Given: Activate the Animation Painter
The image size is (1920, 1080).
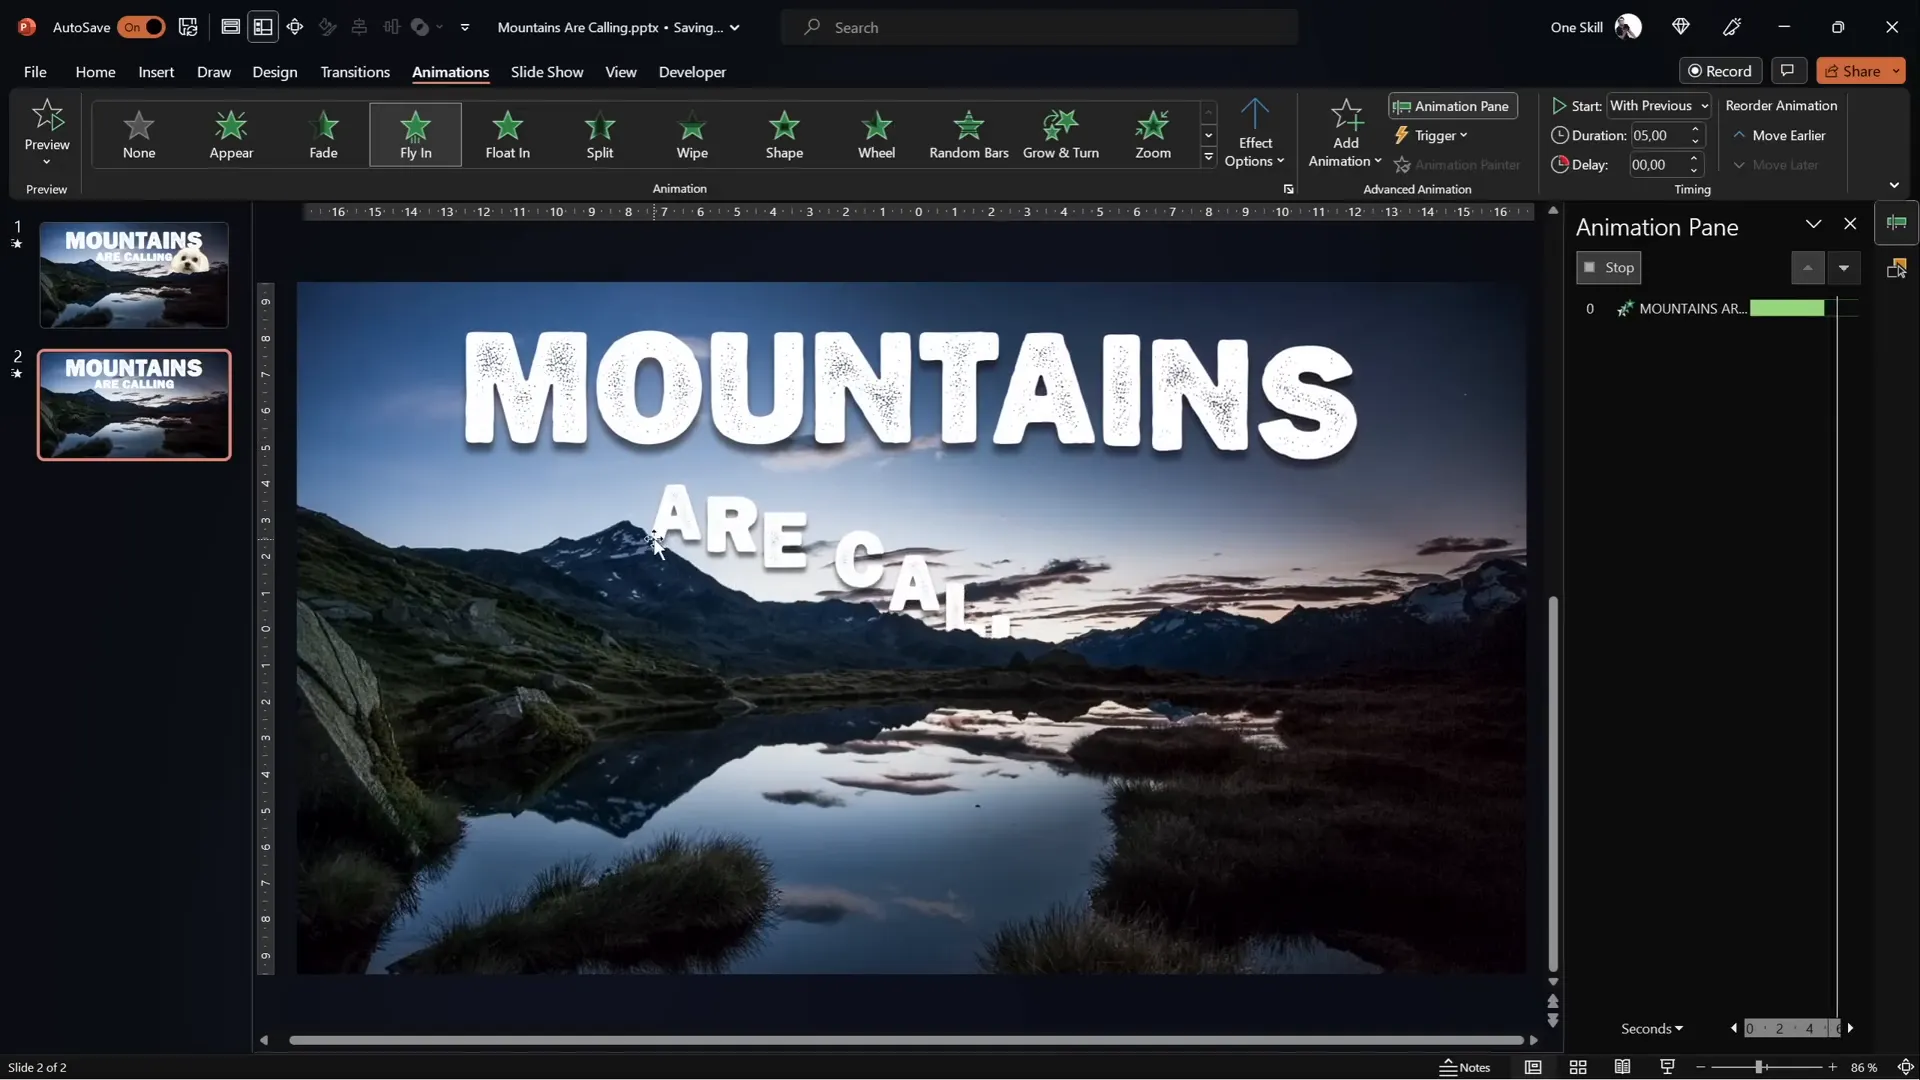Looking at the screenshot, I should 1458,164.
